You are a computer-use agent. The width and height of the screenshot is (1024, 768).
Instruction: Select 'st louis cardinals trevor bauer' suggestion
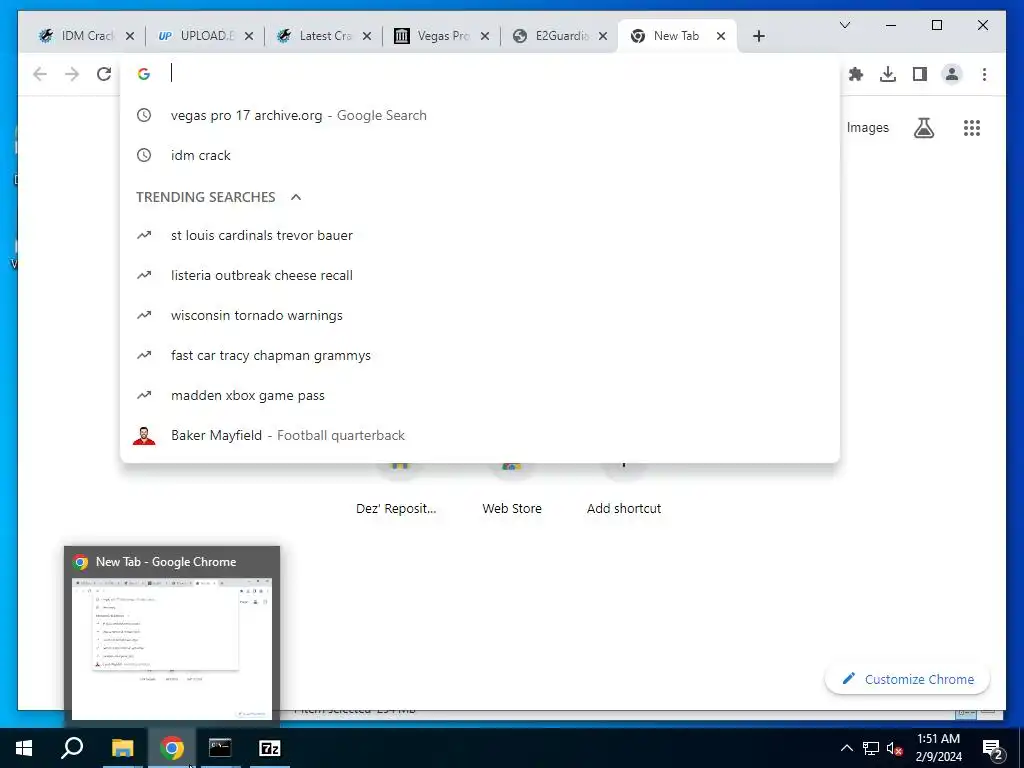[x=480, y=235]
